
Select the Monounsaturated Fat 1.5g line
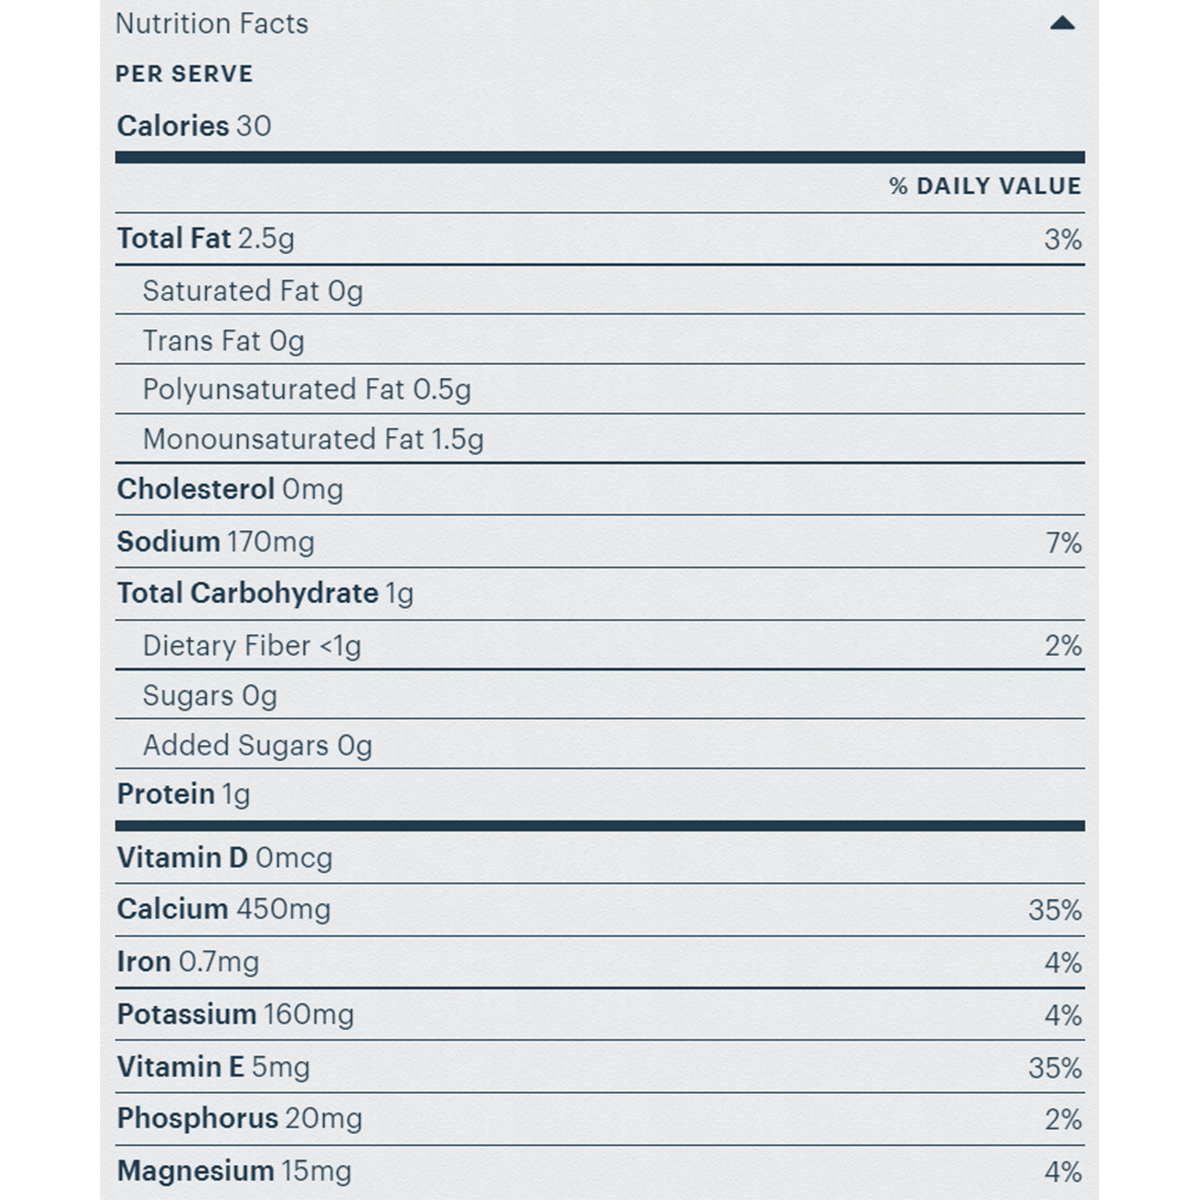[313, 439]
